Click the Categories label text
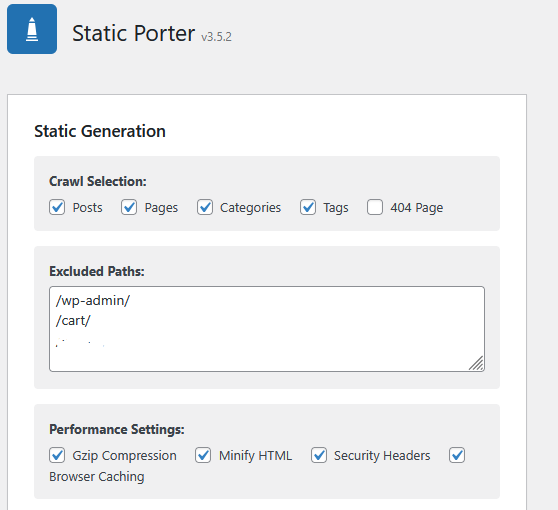 [251, 207]
